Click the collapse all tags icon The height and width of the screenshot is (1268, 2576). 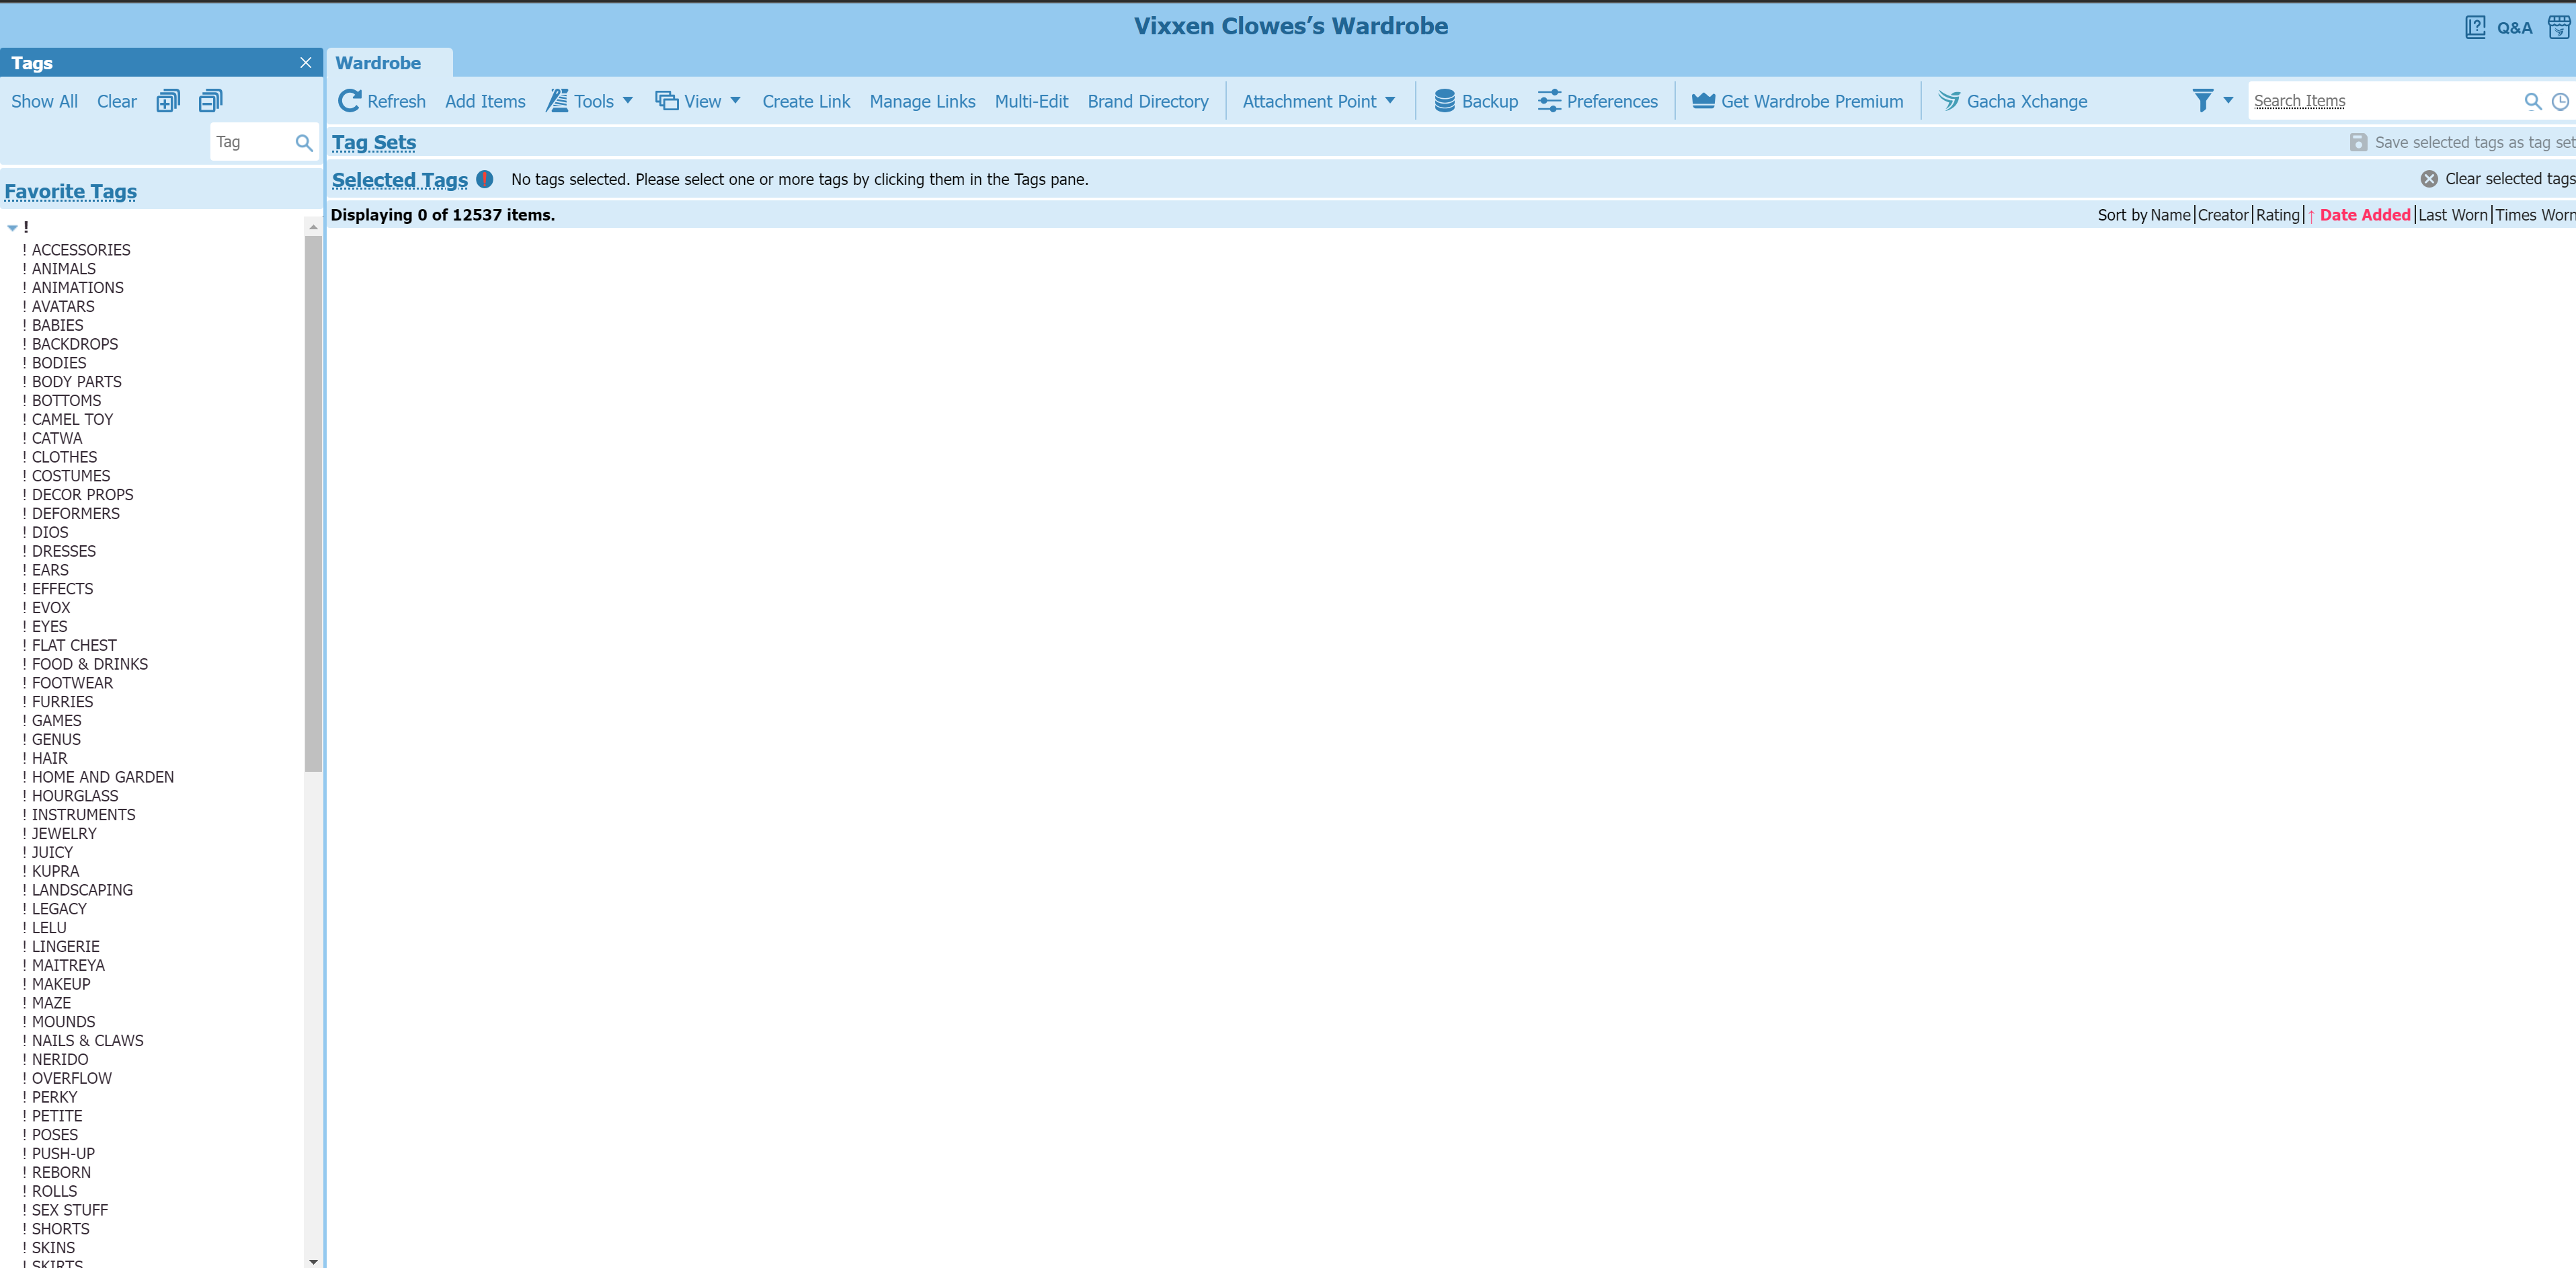(210, 101)
